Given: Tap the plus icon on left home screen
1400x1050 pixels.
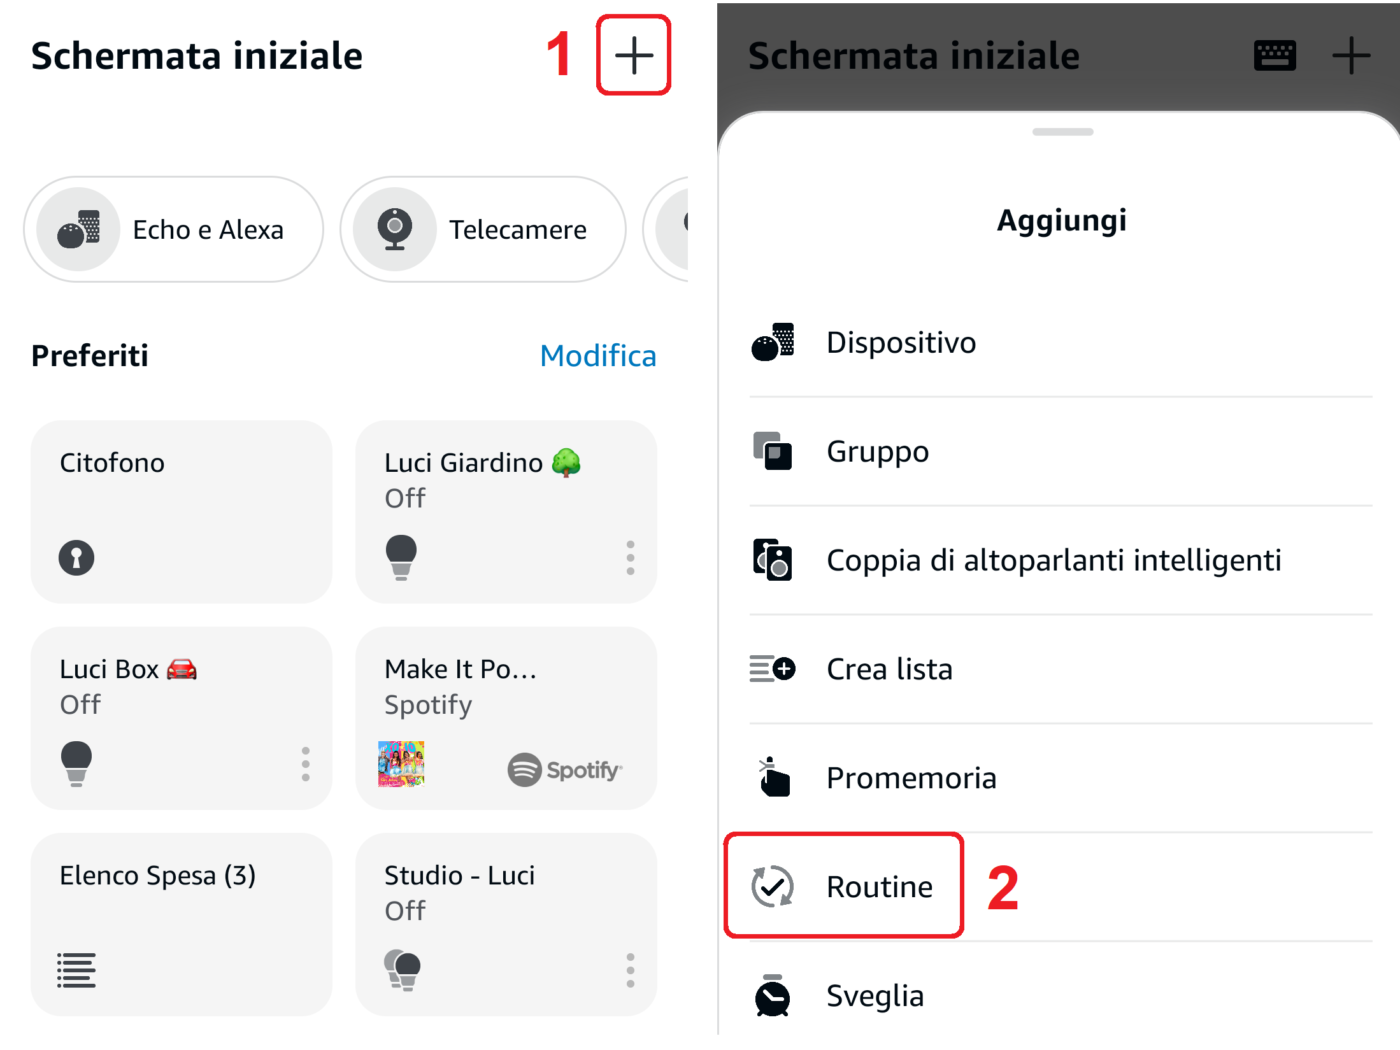Looking at the screenshot, I should (x=634, y=55).
